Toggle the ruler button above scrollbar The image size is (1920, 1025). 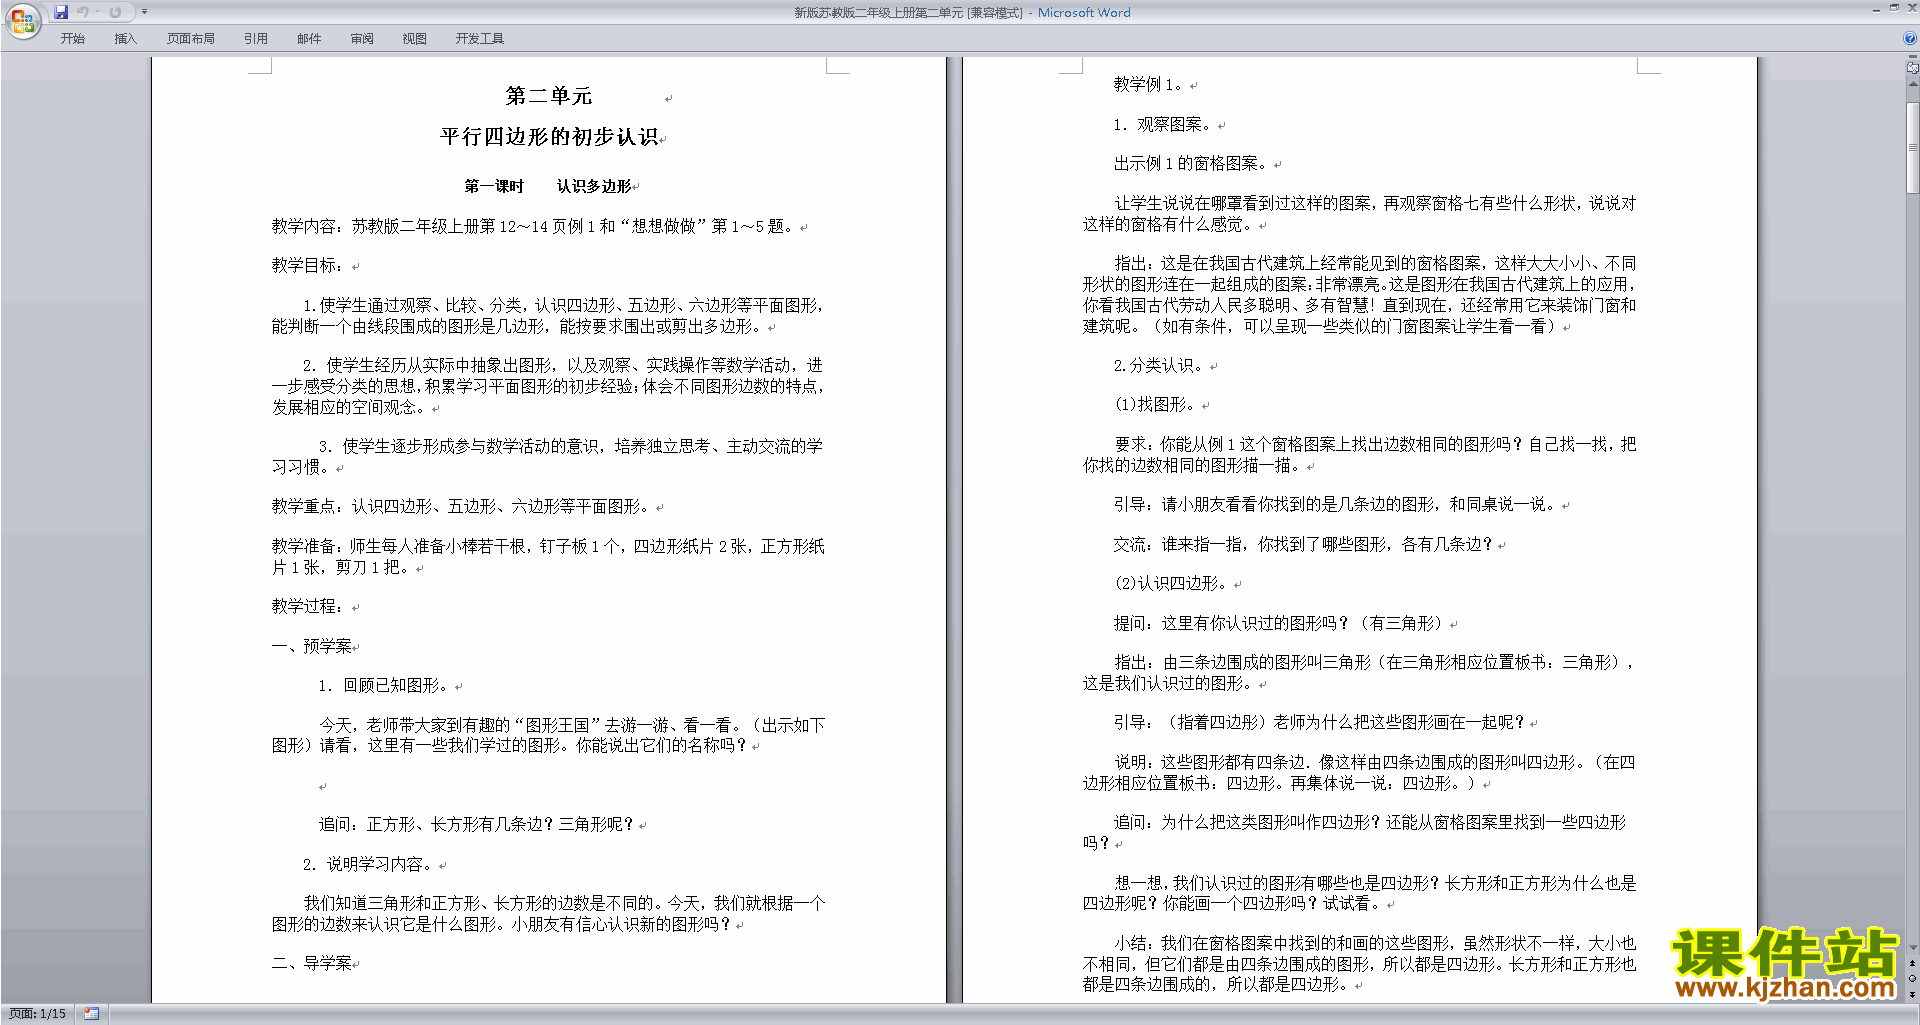1913,68
